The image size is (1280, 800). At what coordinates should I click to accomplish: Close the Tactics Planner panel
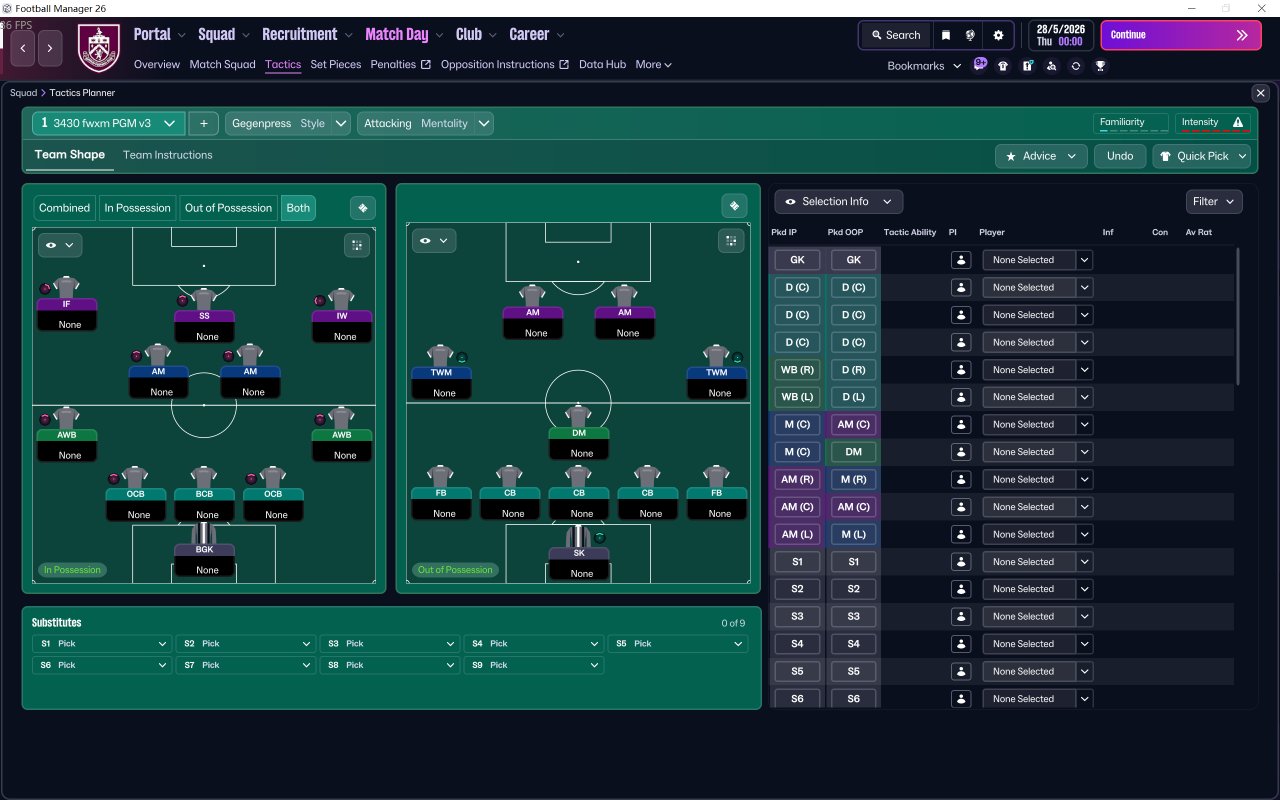1260,93
